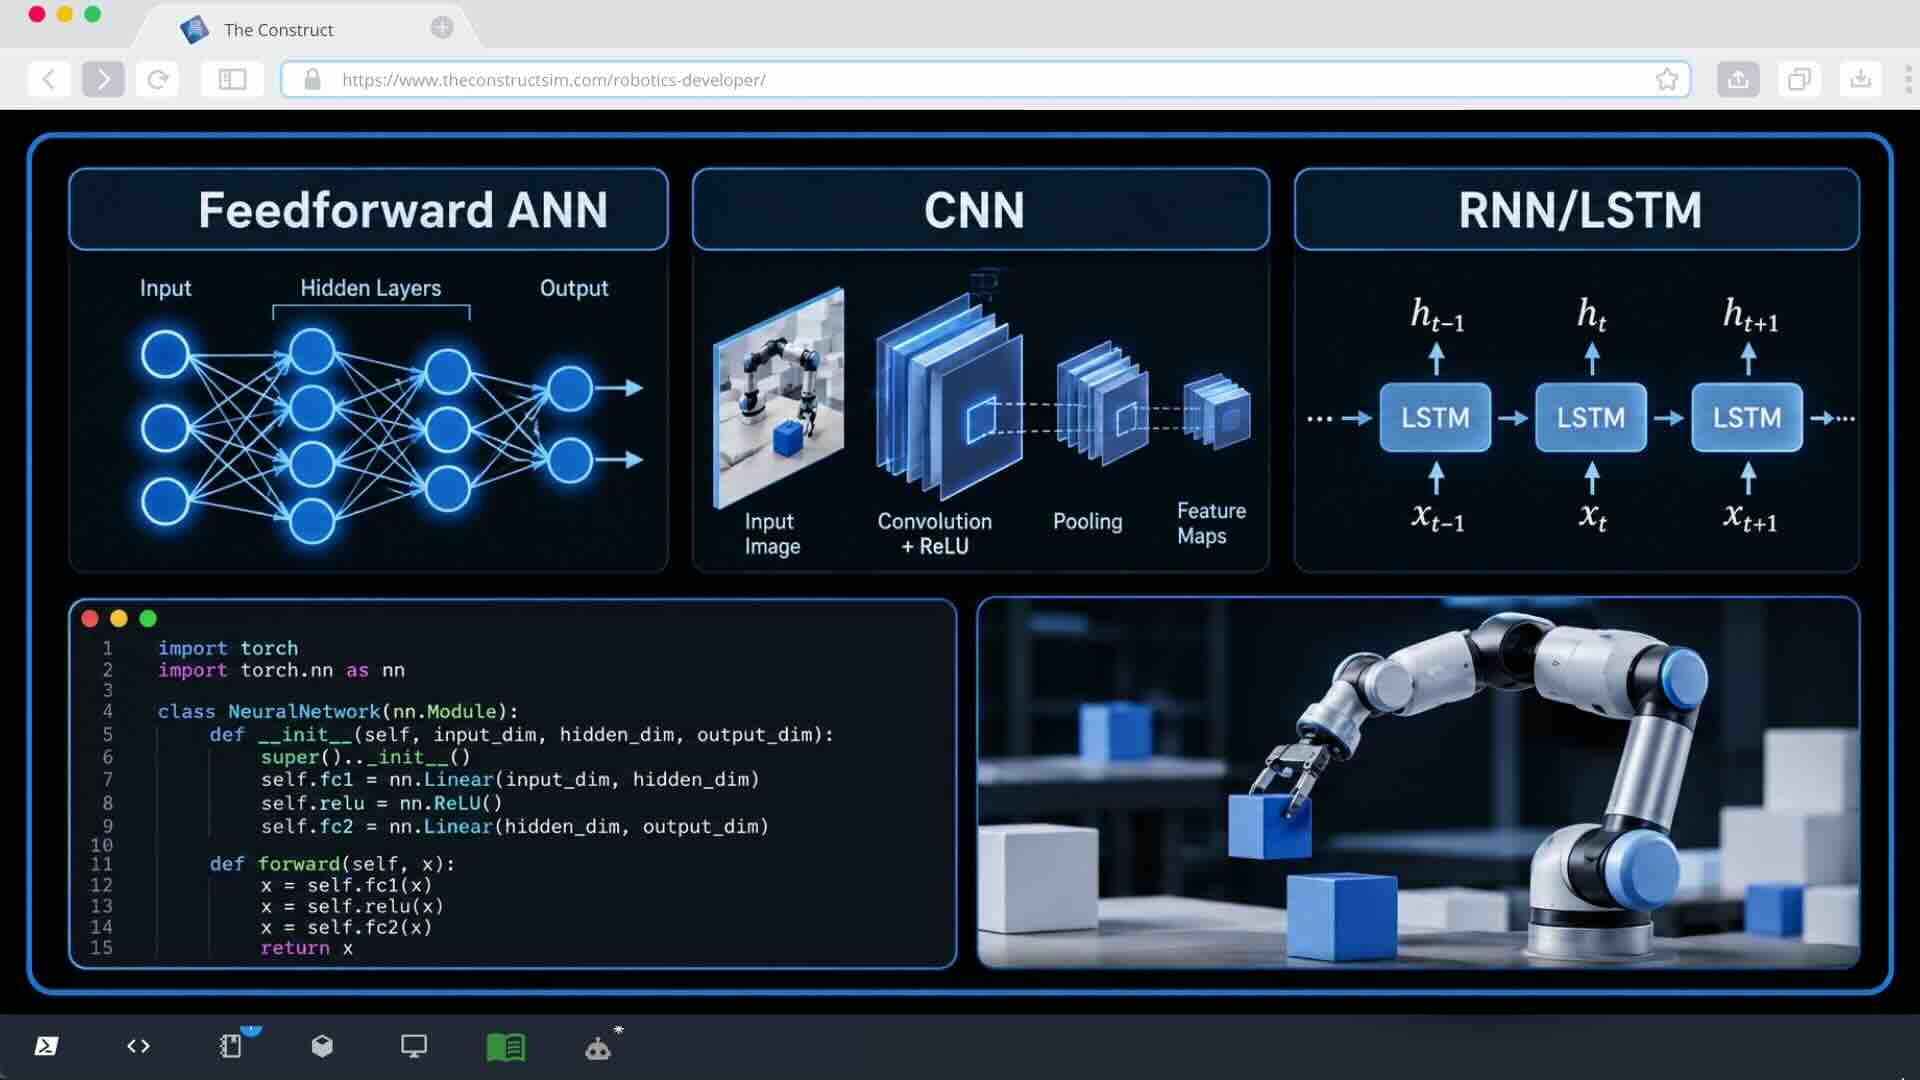Open the green course notebook icon
1920x1080 pixels.
point(506,1047)
